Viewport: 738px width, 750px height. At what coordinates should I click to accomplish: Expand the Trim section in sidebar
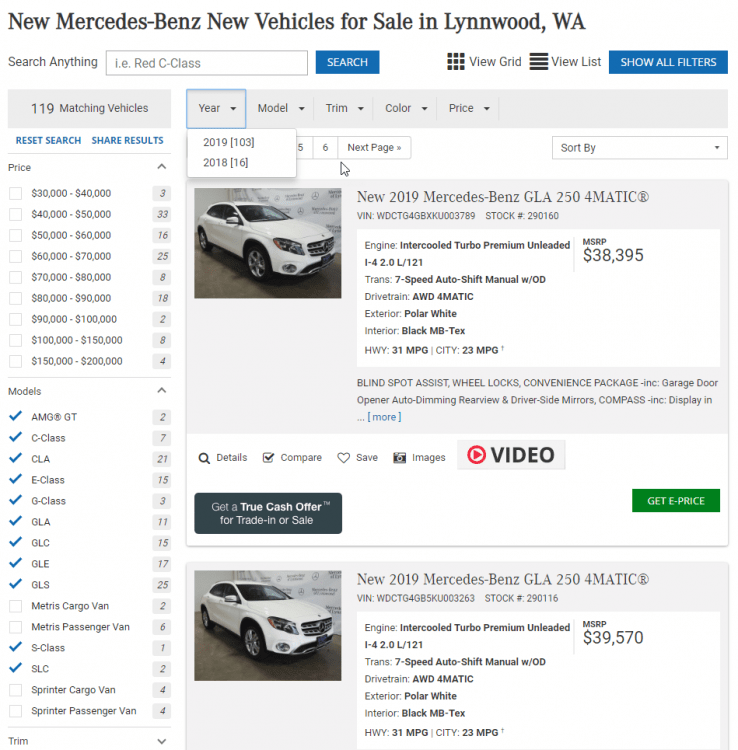pos(162,741)
